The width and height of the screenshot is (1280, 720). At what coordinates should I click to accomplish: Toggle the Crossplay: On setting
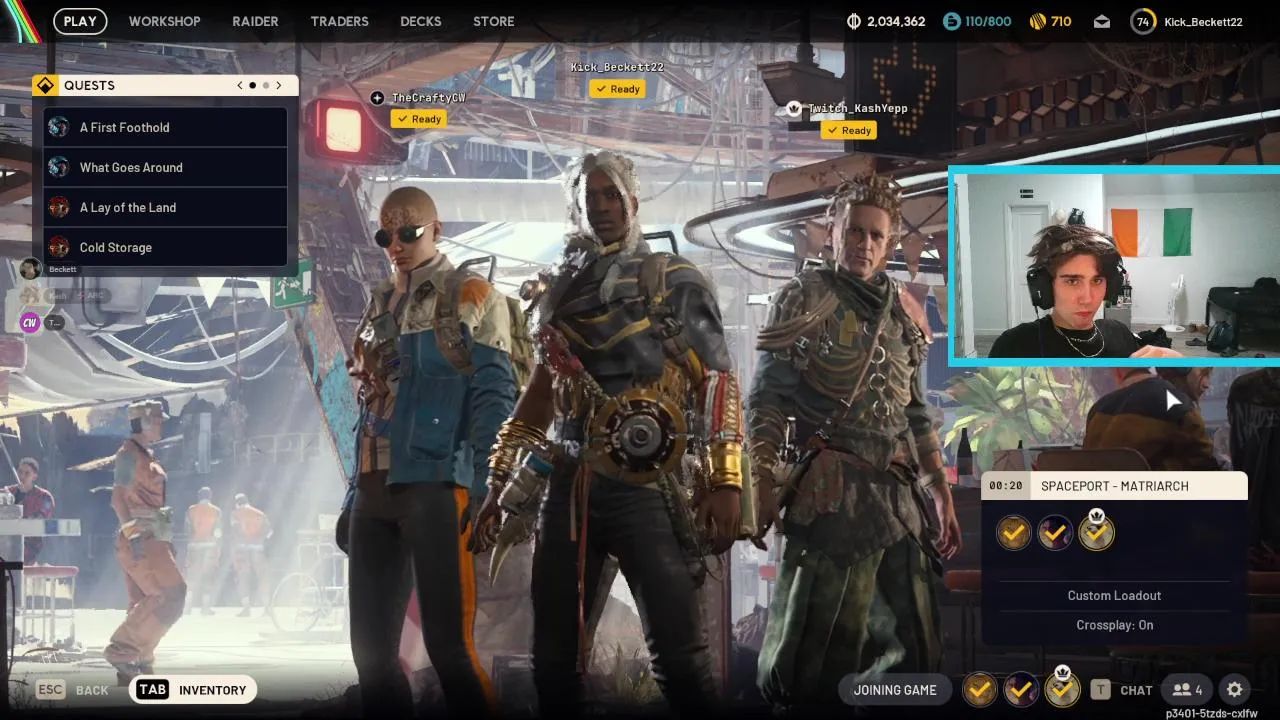coord(1114,625)
